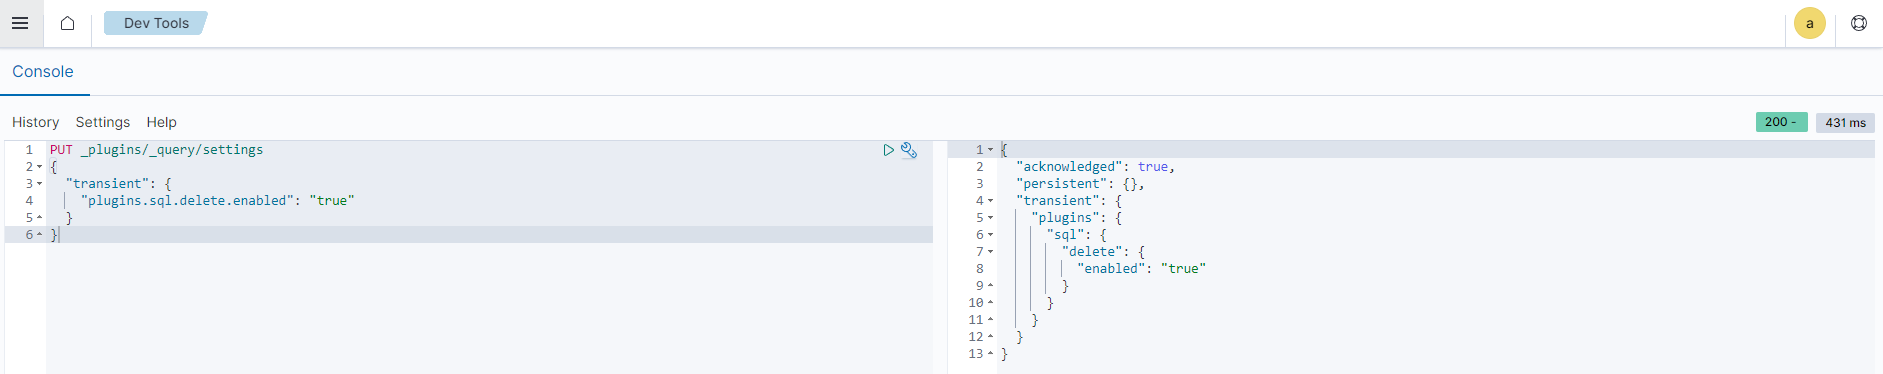Image resolution: width=1883 pixels, height=374 pixels.
Task: Fold the closing brace on editor line 5
Action: 40,218
